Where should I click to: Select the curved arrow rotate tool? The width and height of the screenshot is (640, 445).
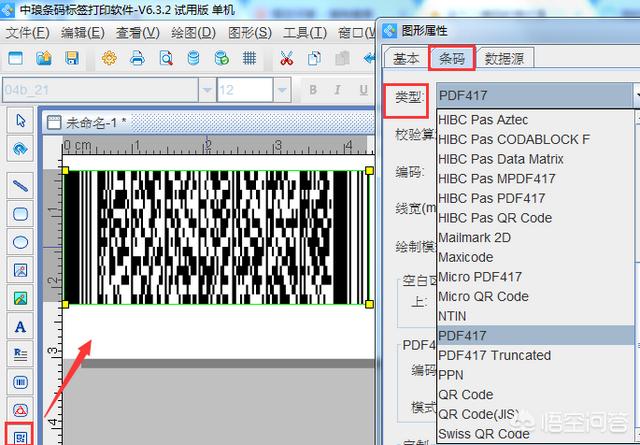click(20, 149)
